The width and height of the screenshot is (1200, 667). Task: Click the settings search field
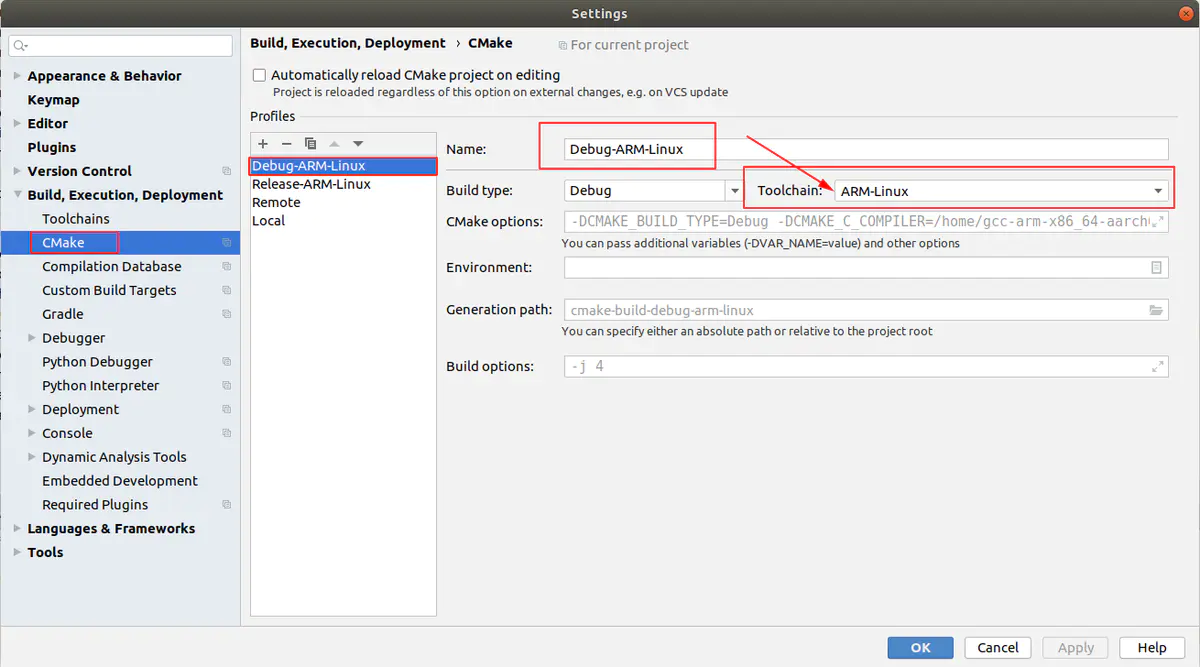[x=125, y=46]
